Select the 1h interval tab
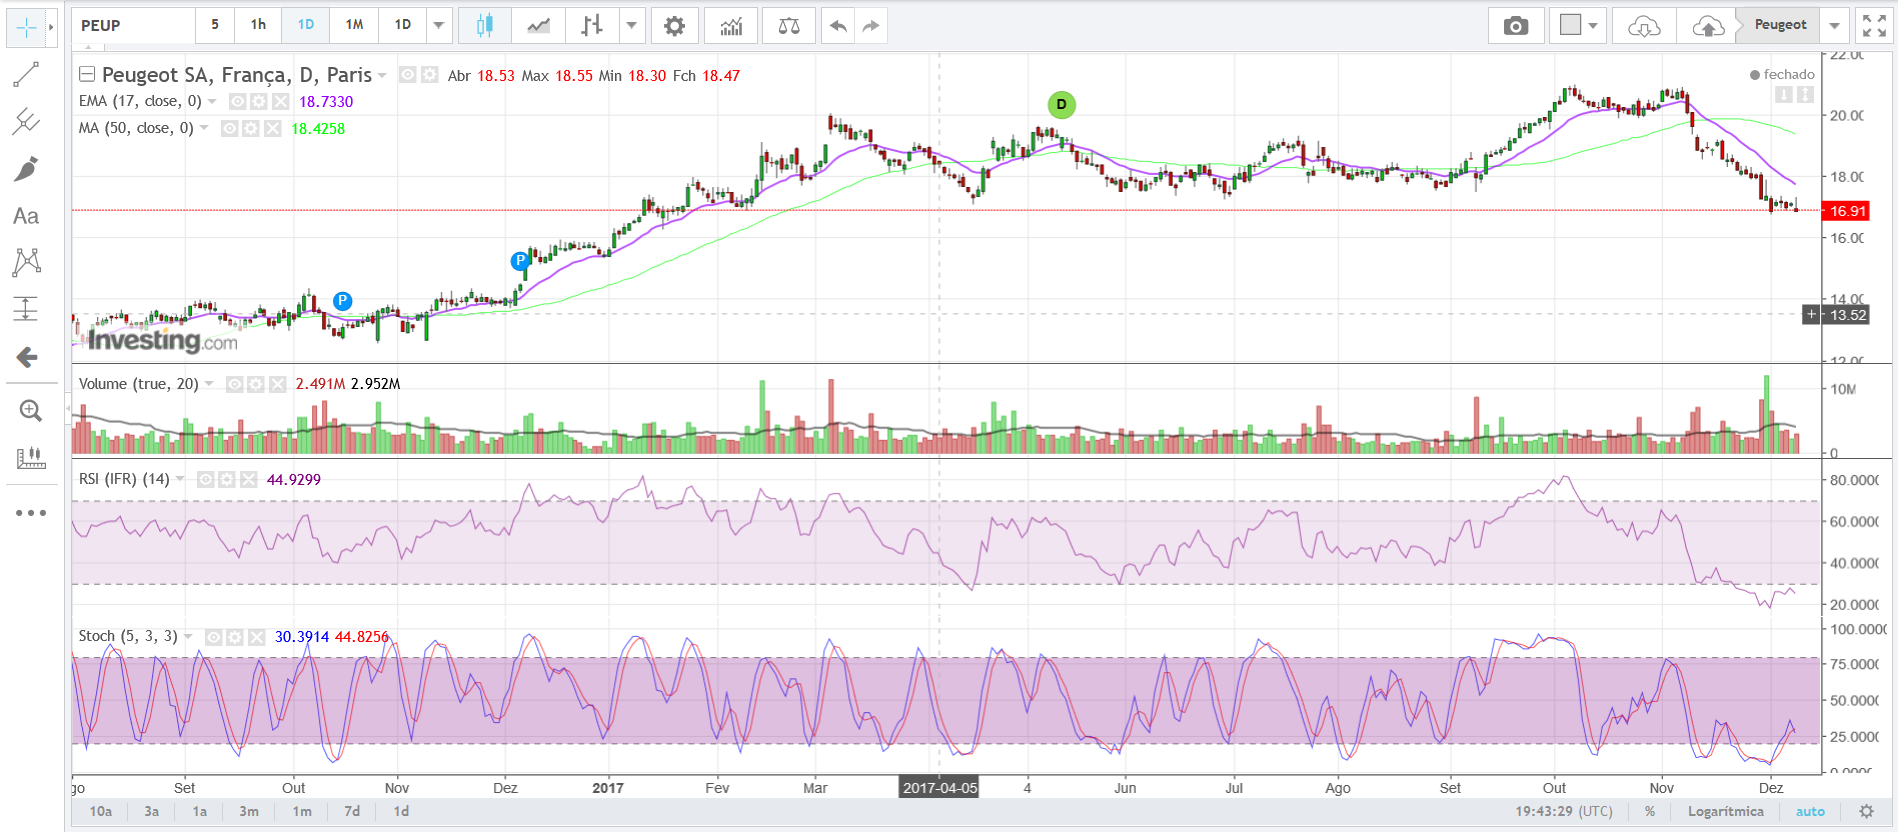 pyautogui.click(x=258, y=25)
